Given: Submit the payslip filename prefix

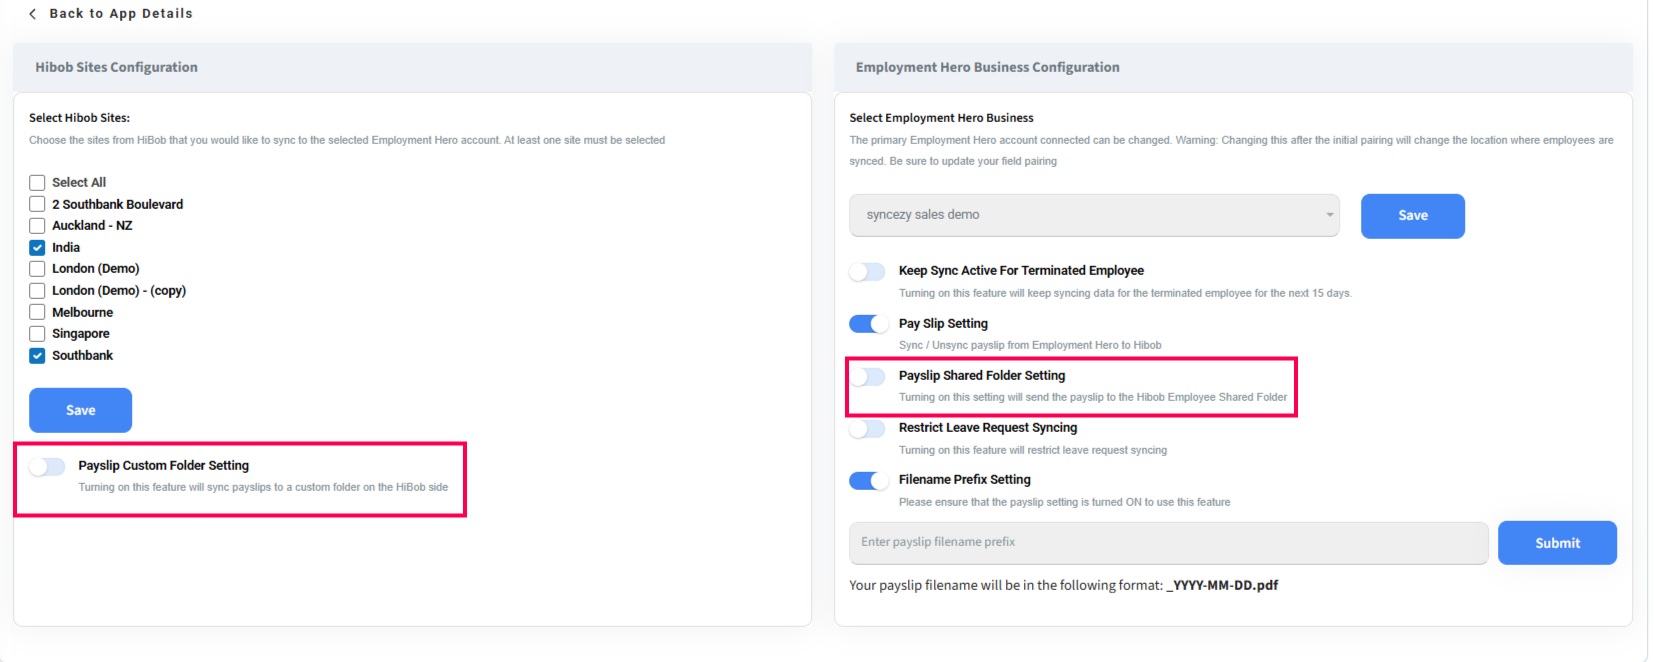Looking at the screenshot, I should coord(1557,543).
